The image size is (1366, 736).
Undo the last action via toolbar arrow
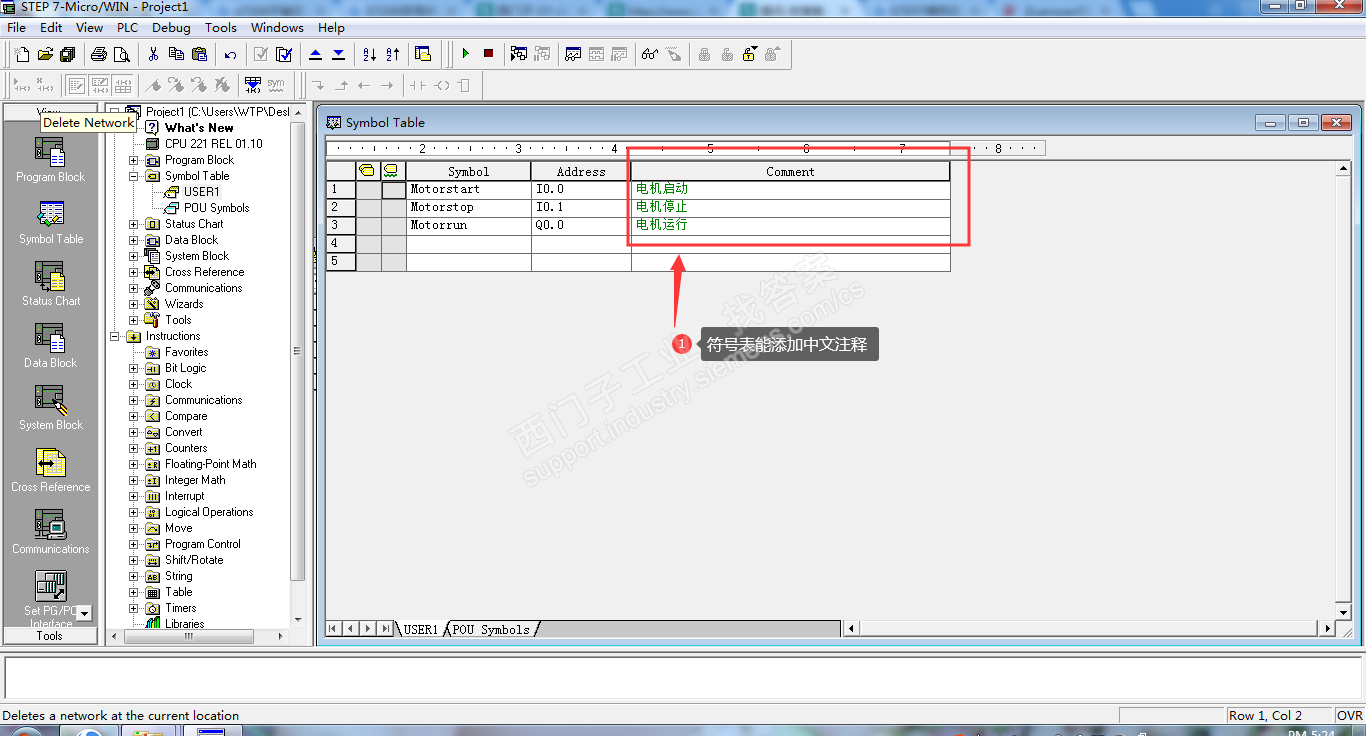(231, 54)
